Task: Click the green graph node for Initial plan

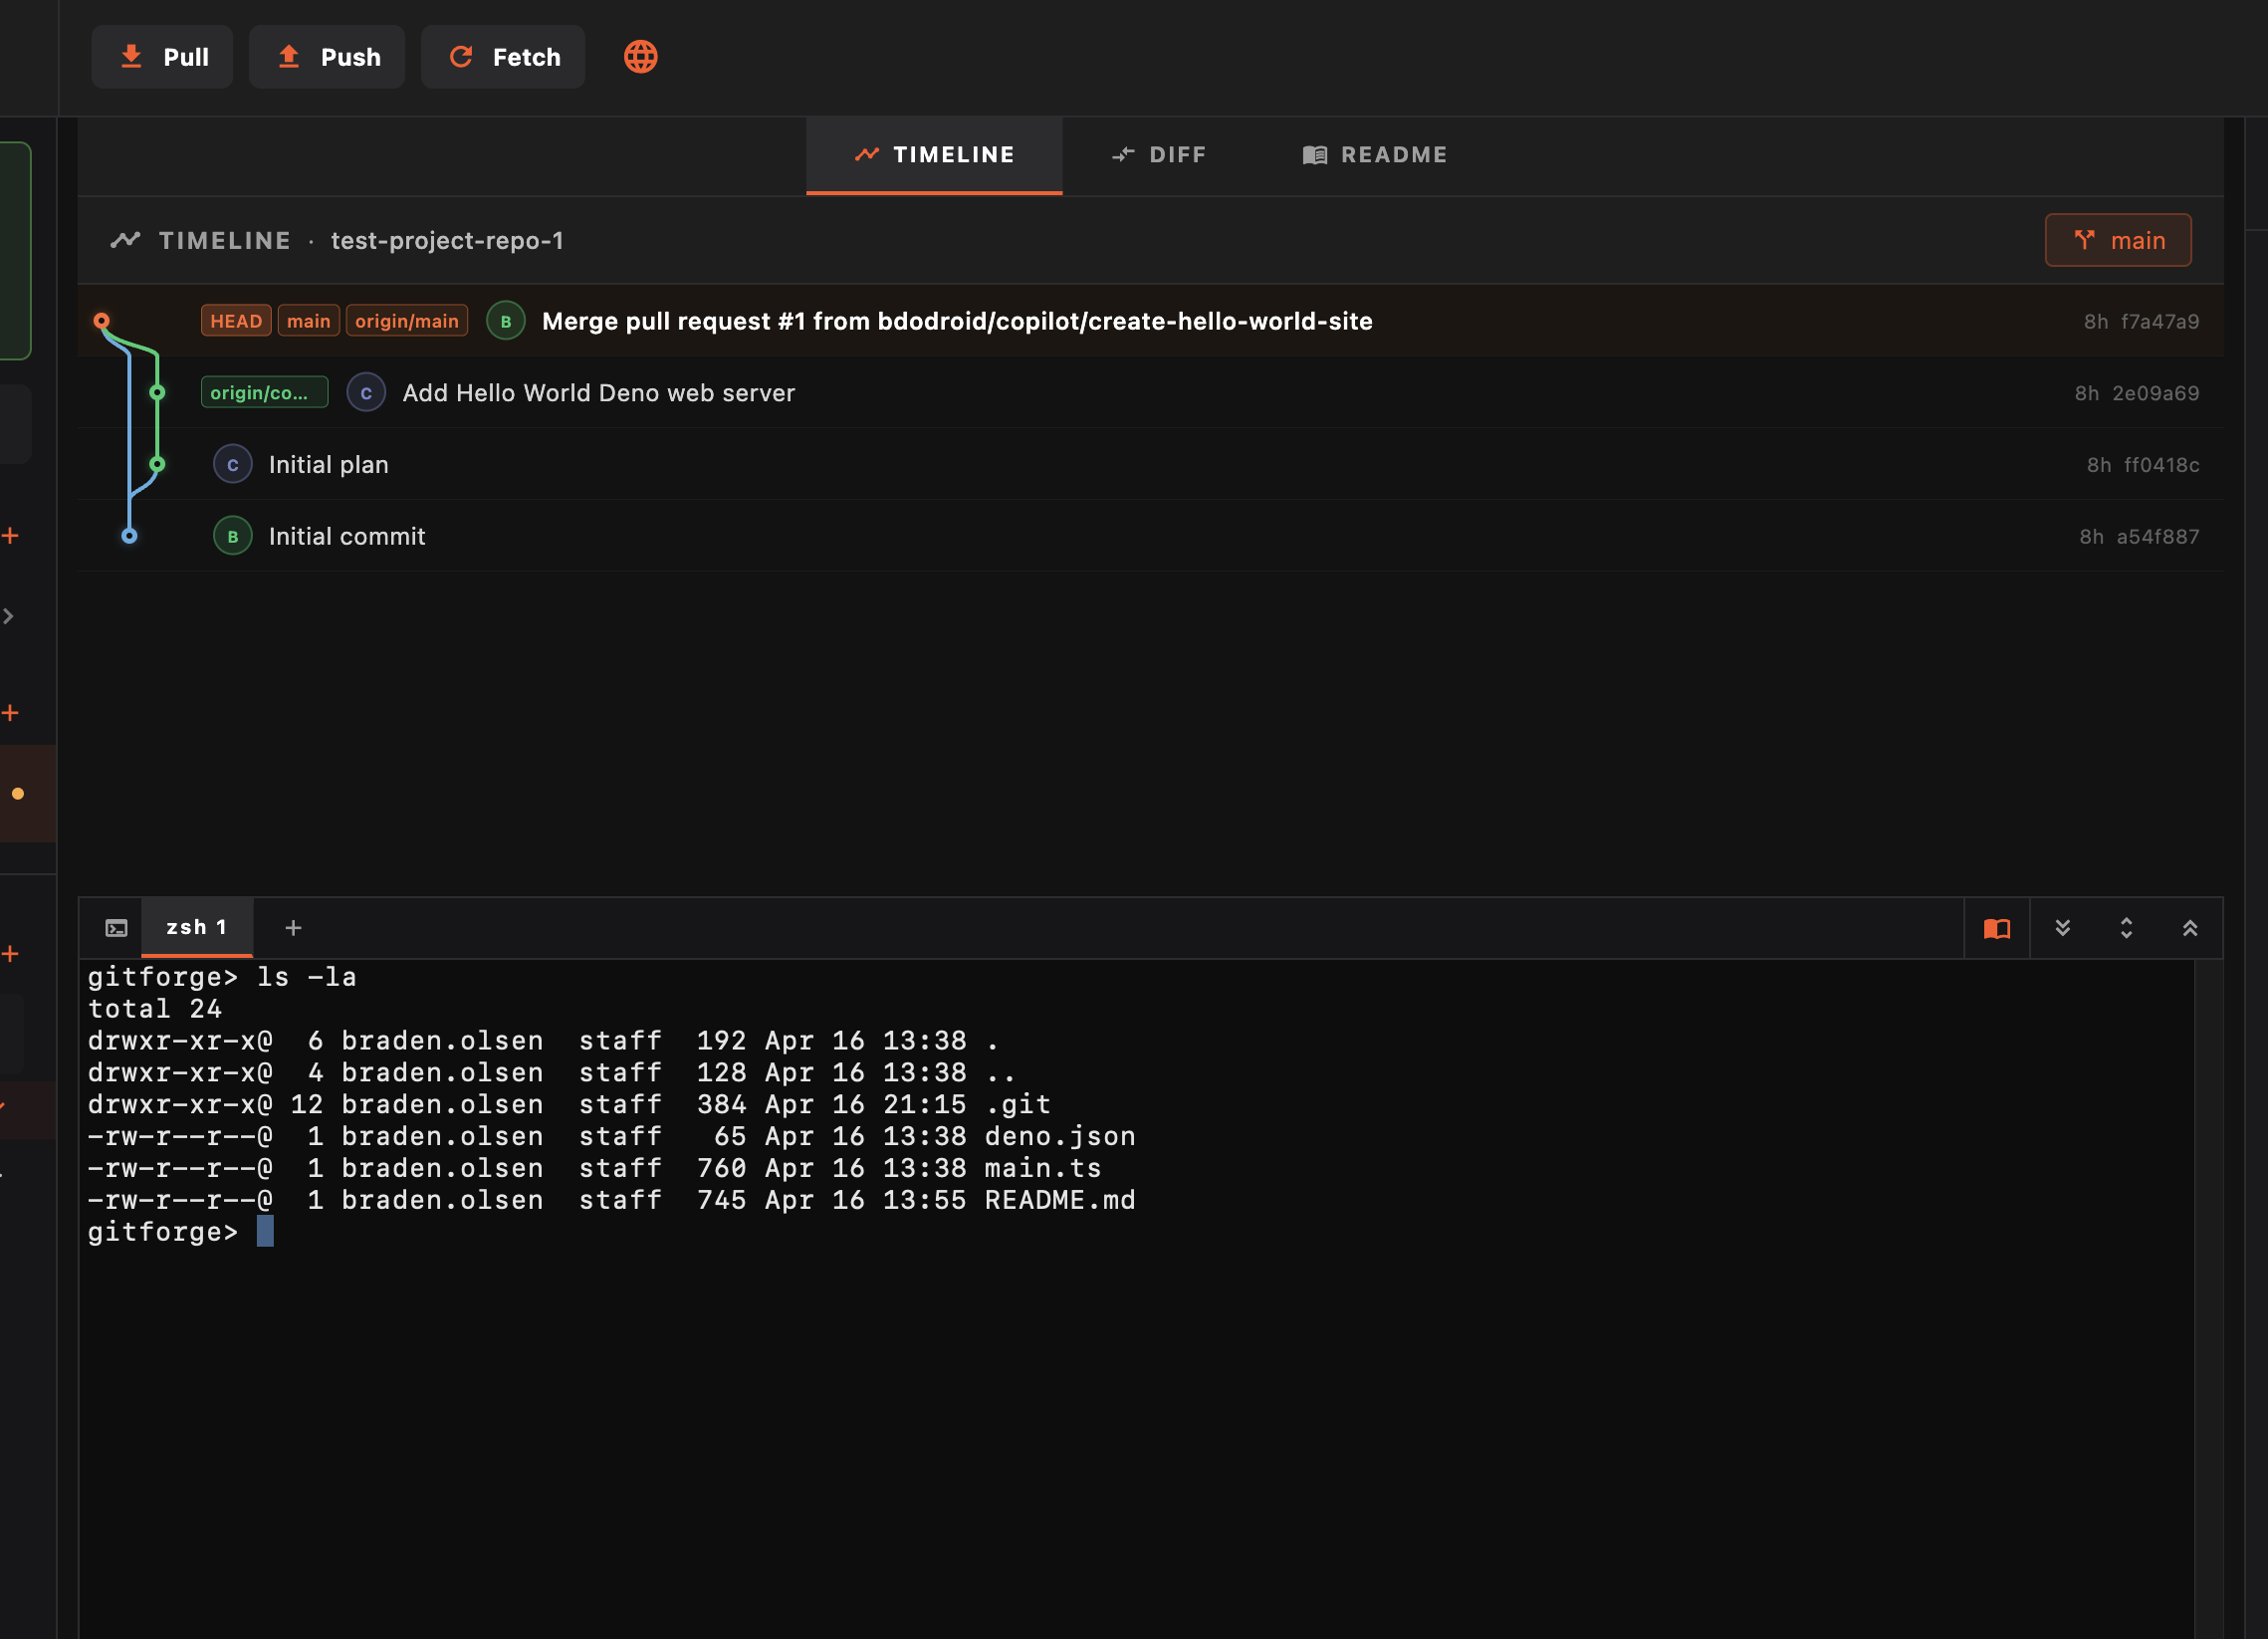Action: (x=157, y=465)
